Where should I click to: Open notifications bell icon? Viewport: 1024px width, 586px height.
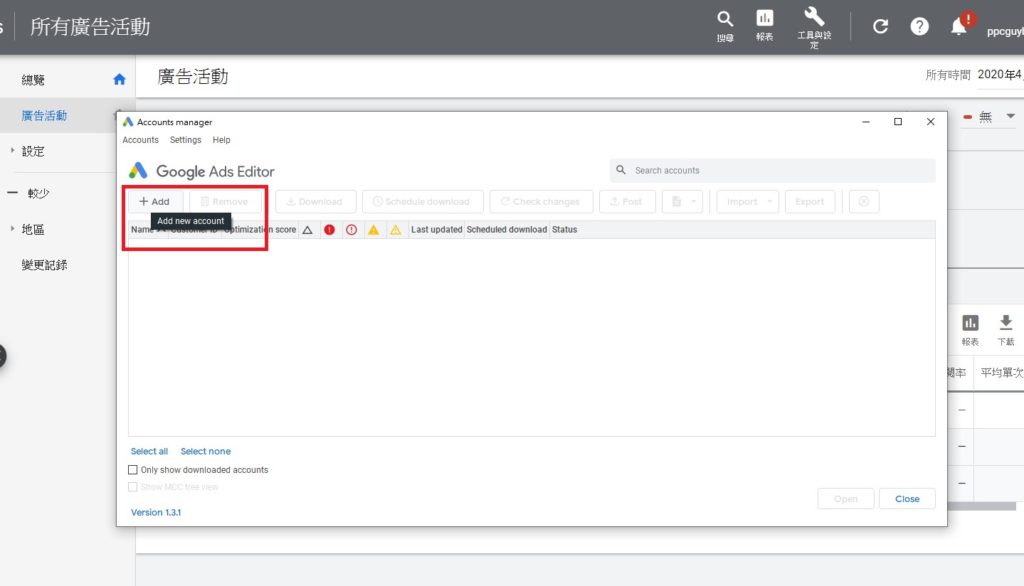[x=959, y=27]
